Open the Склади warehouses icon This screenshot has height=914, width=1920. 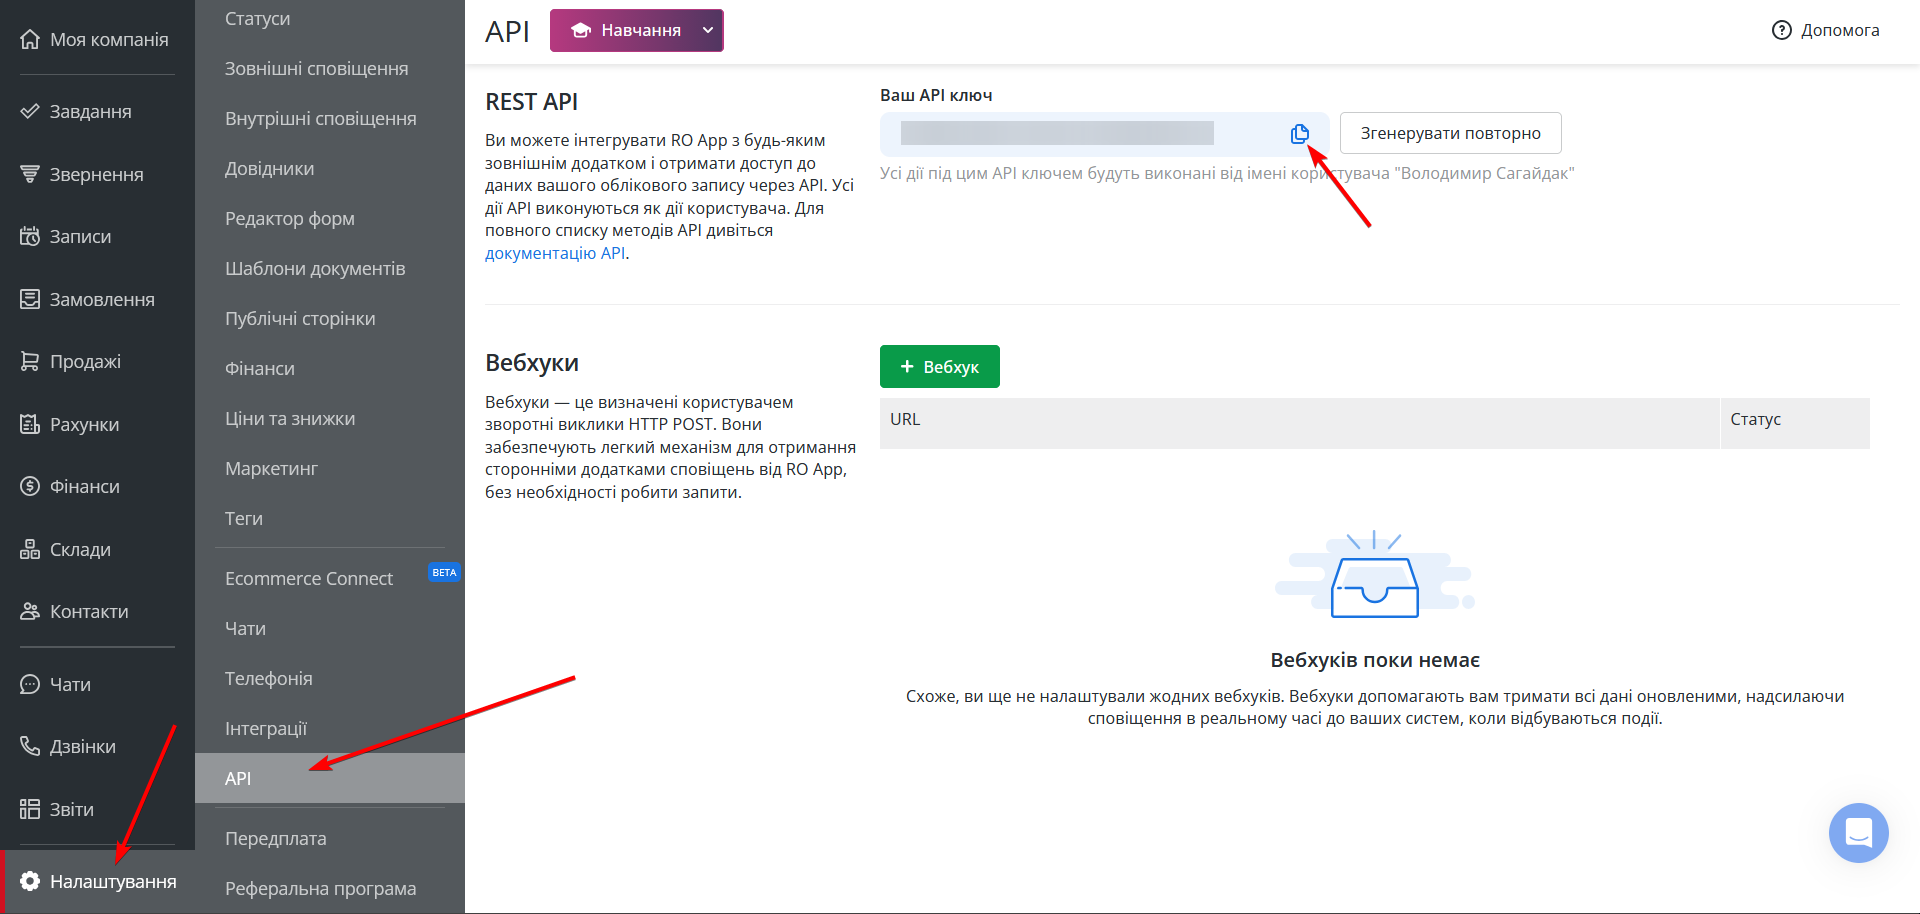(x=29, y=548)
